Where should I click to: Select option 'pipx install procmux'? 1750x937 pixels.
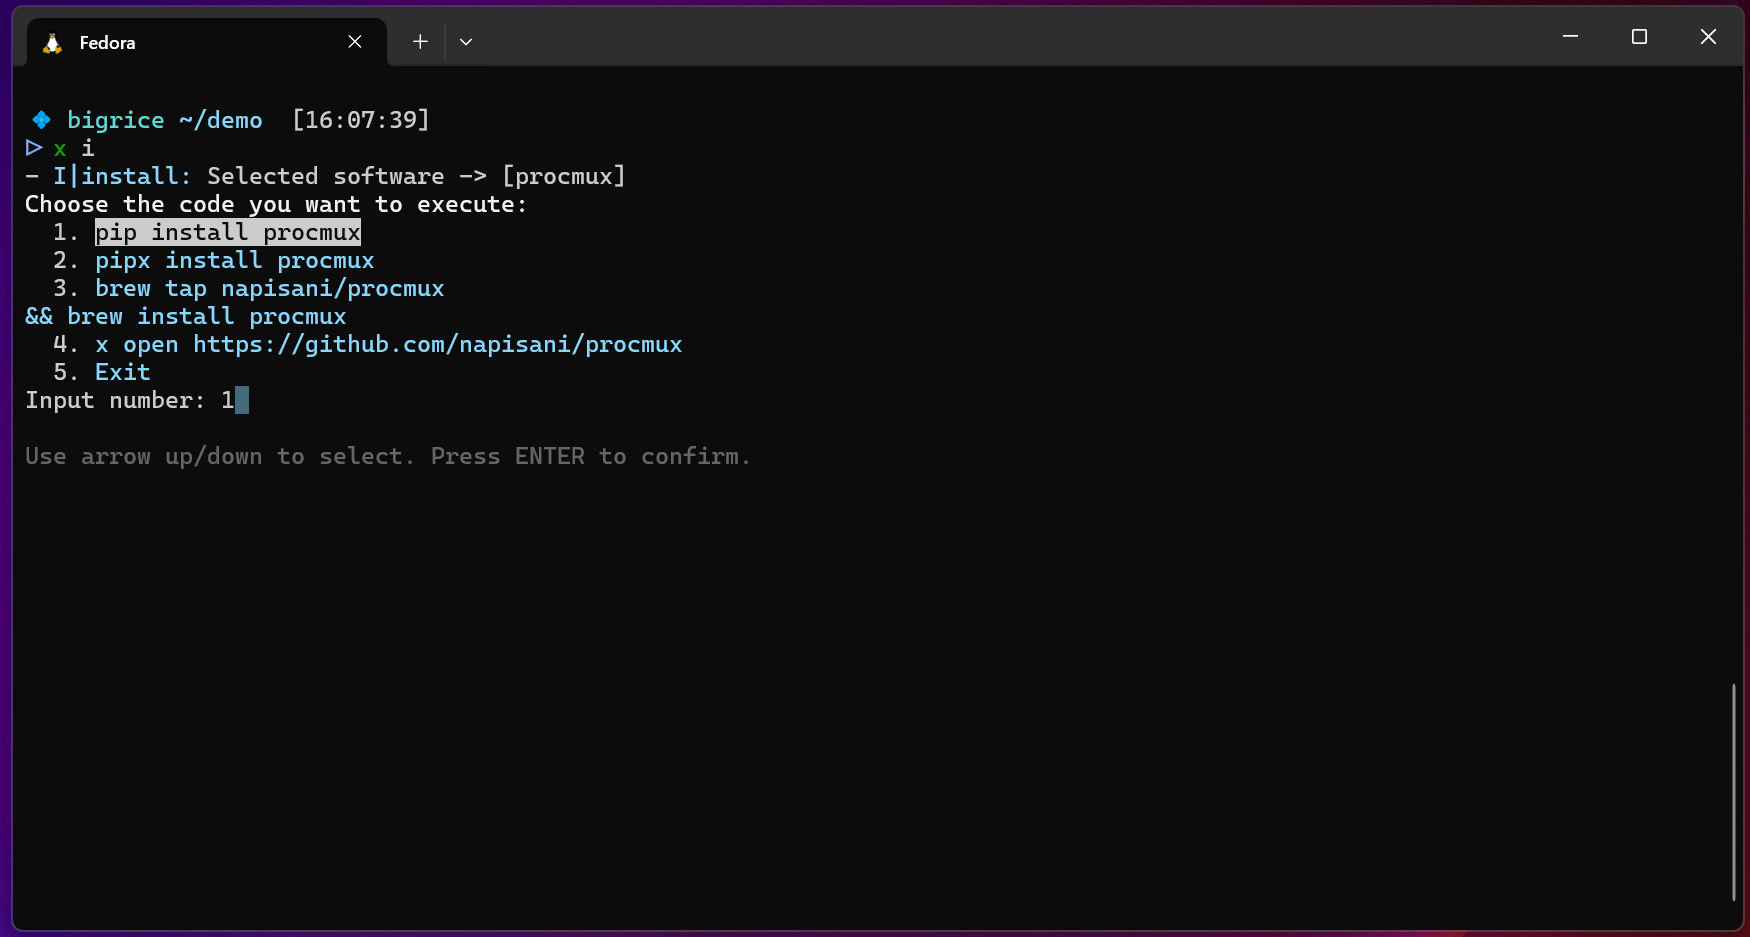235,260
